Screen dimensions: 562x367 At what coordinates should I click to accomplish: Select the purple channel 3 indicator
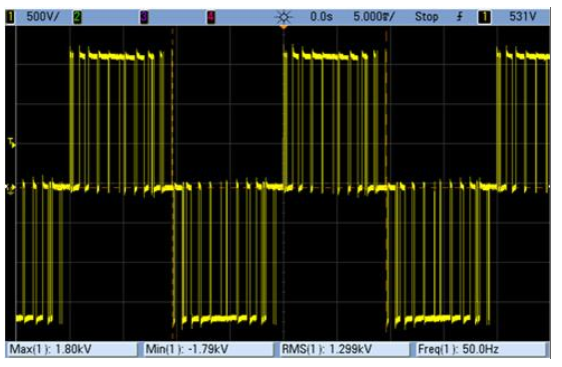[x=144, y=17]
